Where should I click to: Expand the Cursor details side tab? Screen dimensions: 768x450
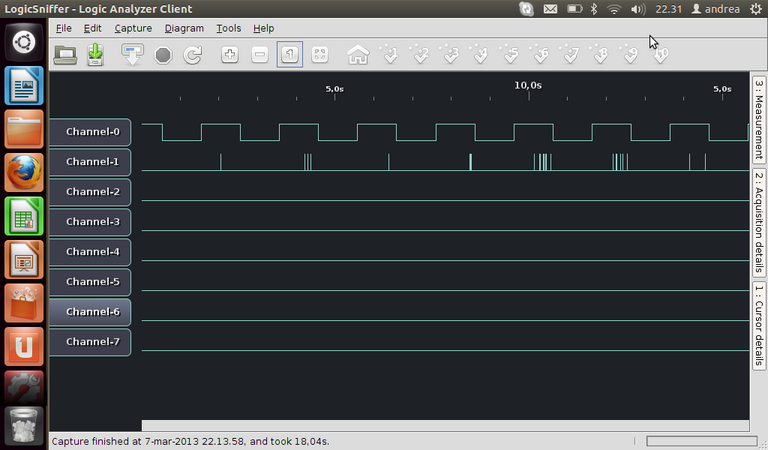click(x=759, y=325)
